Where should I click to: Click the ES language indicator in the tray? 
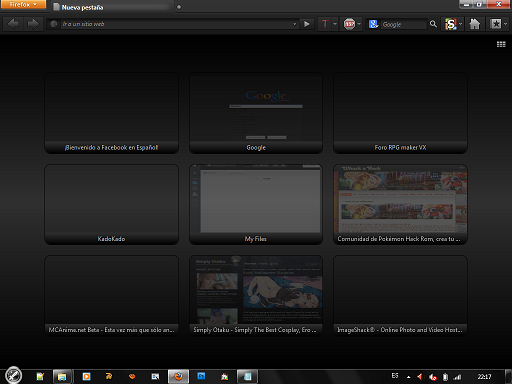(395, 376)
